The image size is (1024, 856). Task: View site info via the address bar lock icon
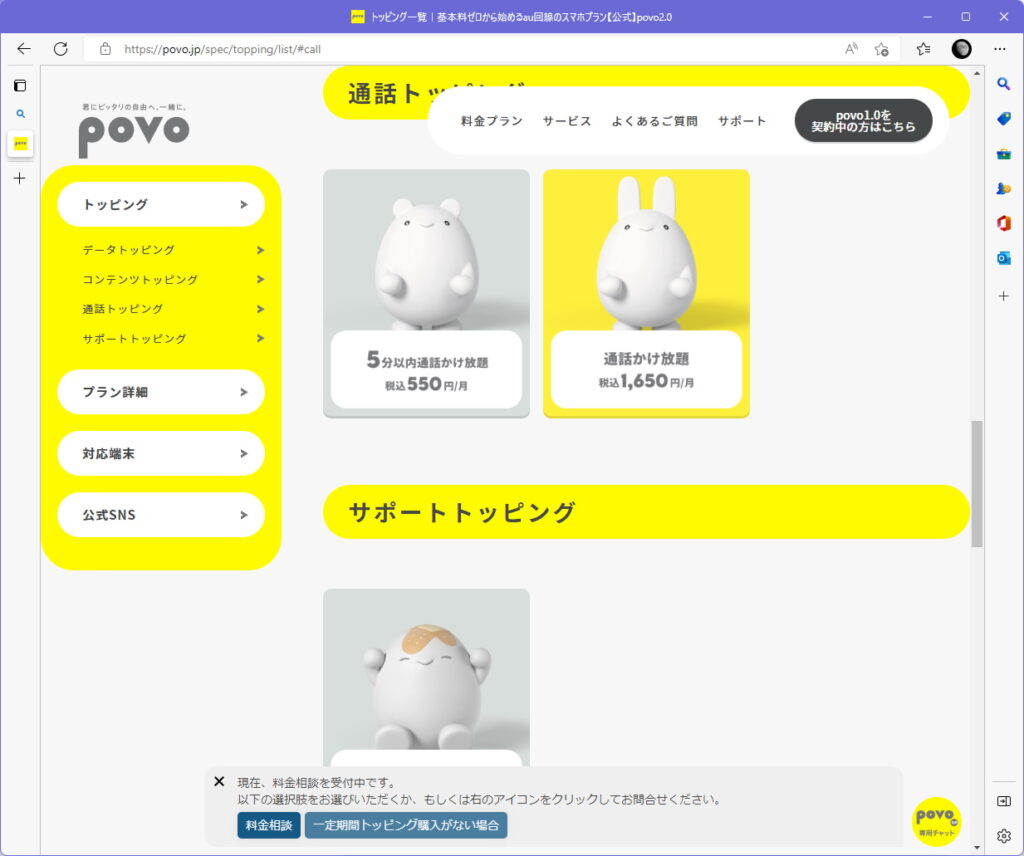pyautogui.click(x=105, y=49)
